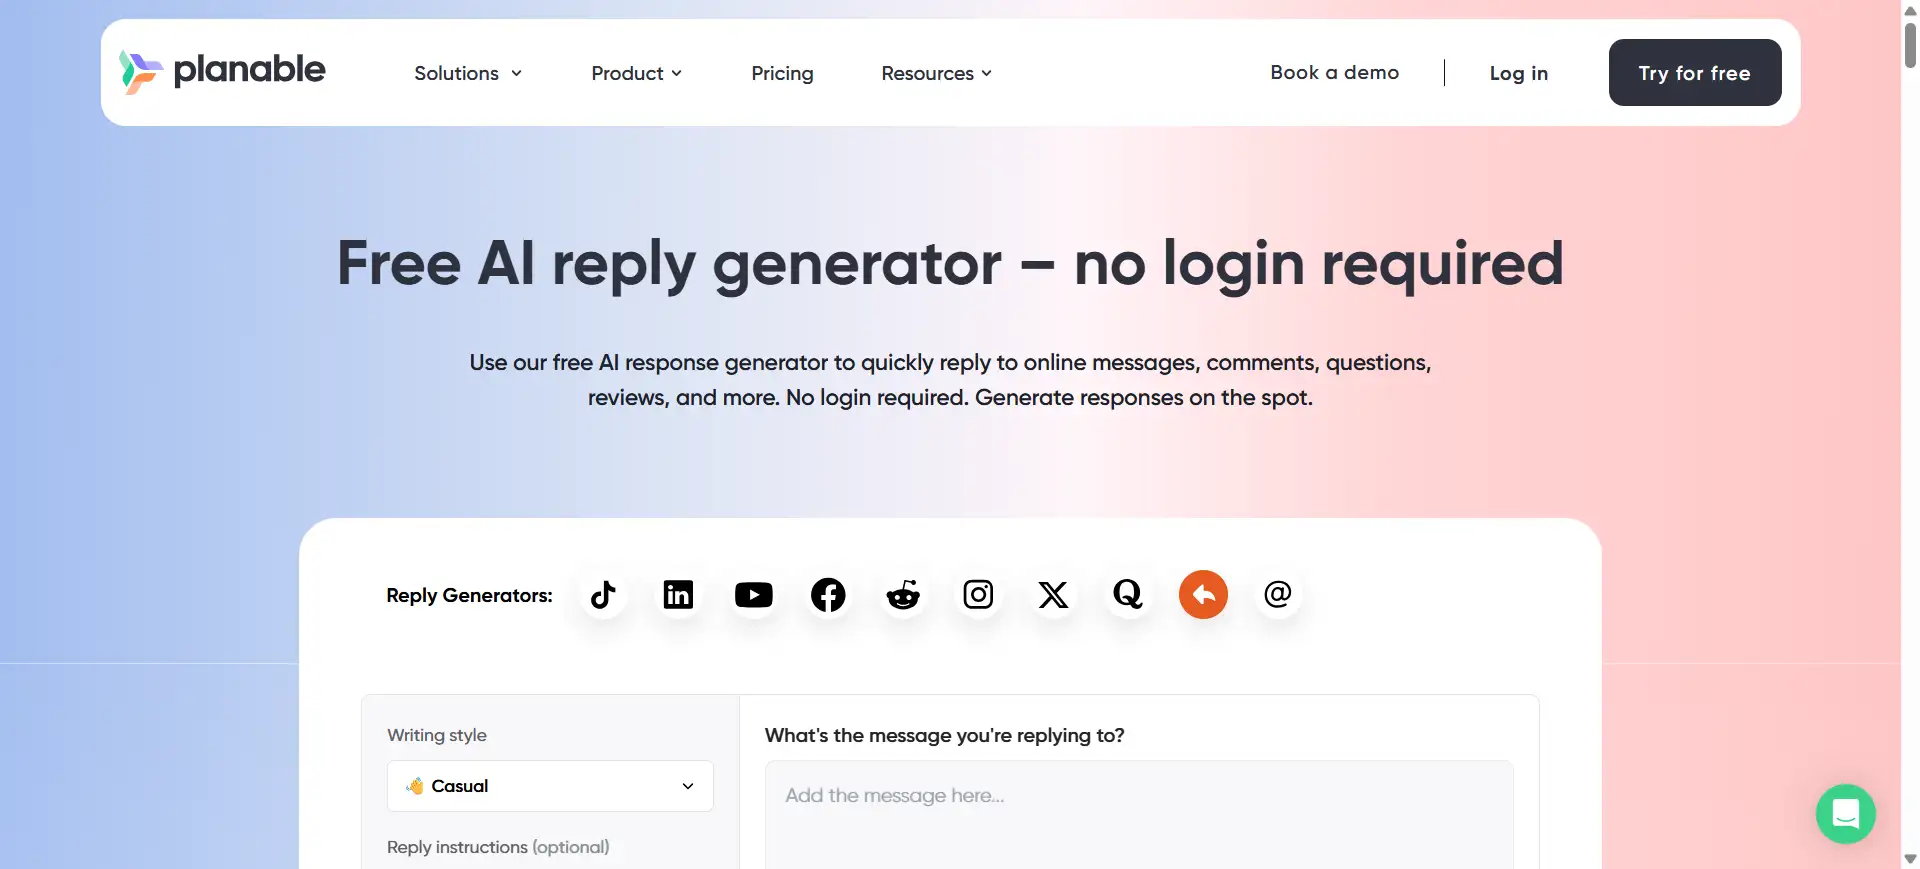Click the Log in link

pyautogui.click(x=1518, y=73)
